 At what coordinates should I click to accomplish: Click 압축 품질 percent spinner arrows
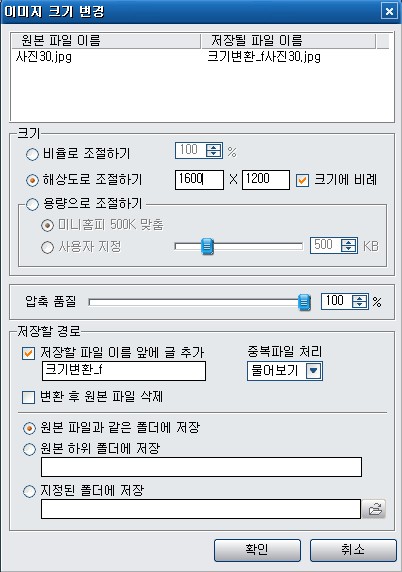359,301
